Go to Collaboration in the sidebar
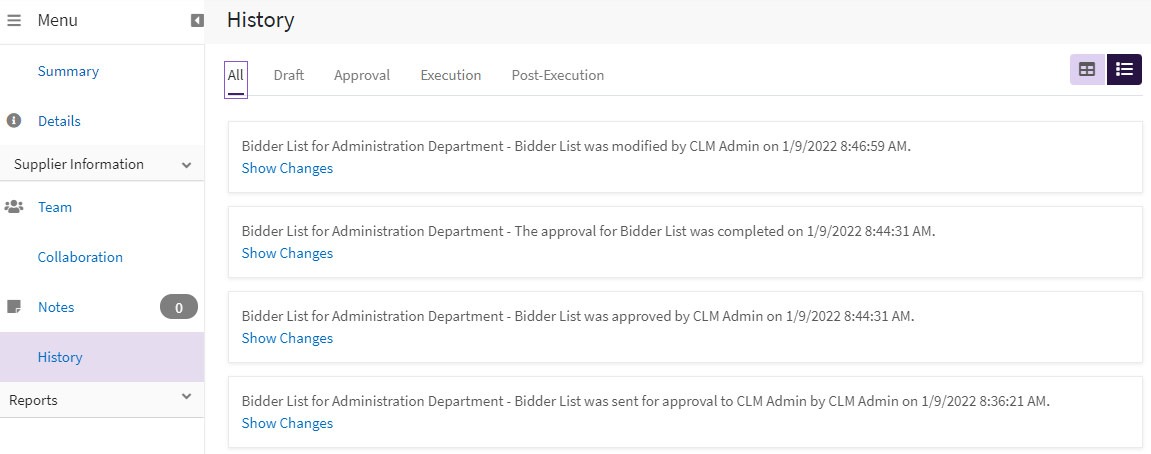The image size is (1151, 454). click(80, 257)
